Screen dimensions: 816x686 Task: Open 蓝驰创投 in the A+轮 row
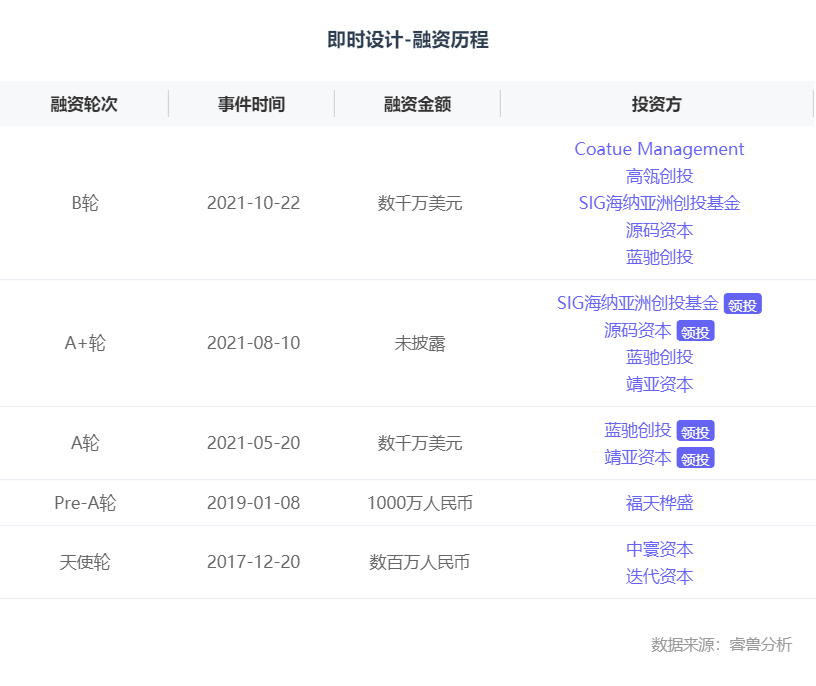[659, 357]
